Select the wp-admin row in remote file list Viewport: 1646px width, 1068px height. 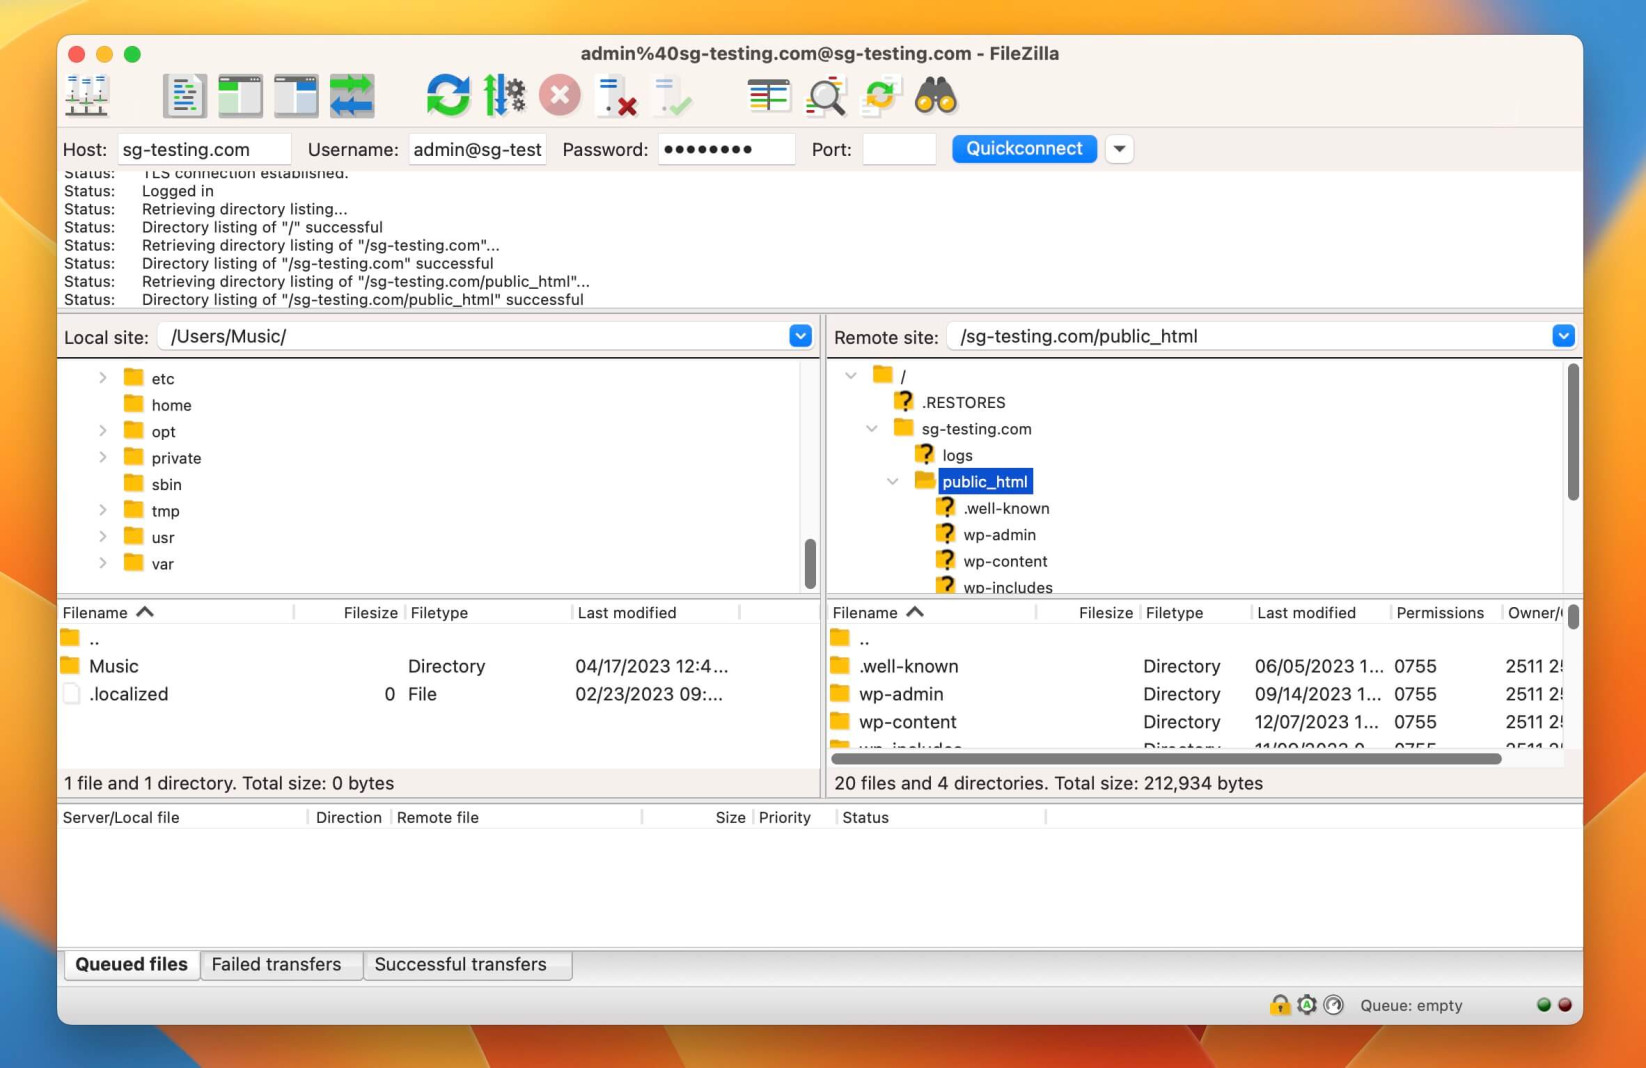(x=1196, y=694)
